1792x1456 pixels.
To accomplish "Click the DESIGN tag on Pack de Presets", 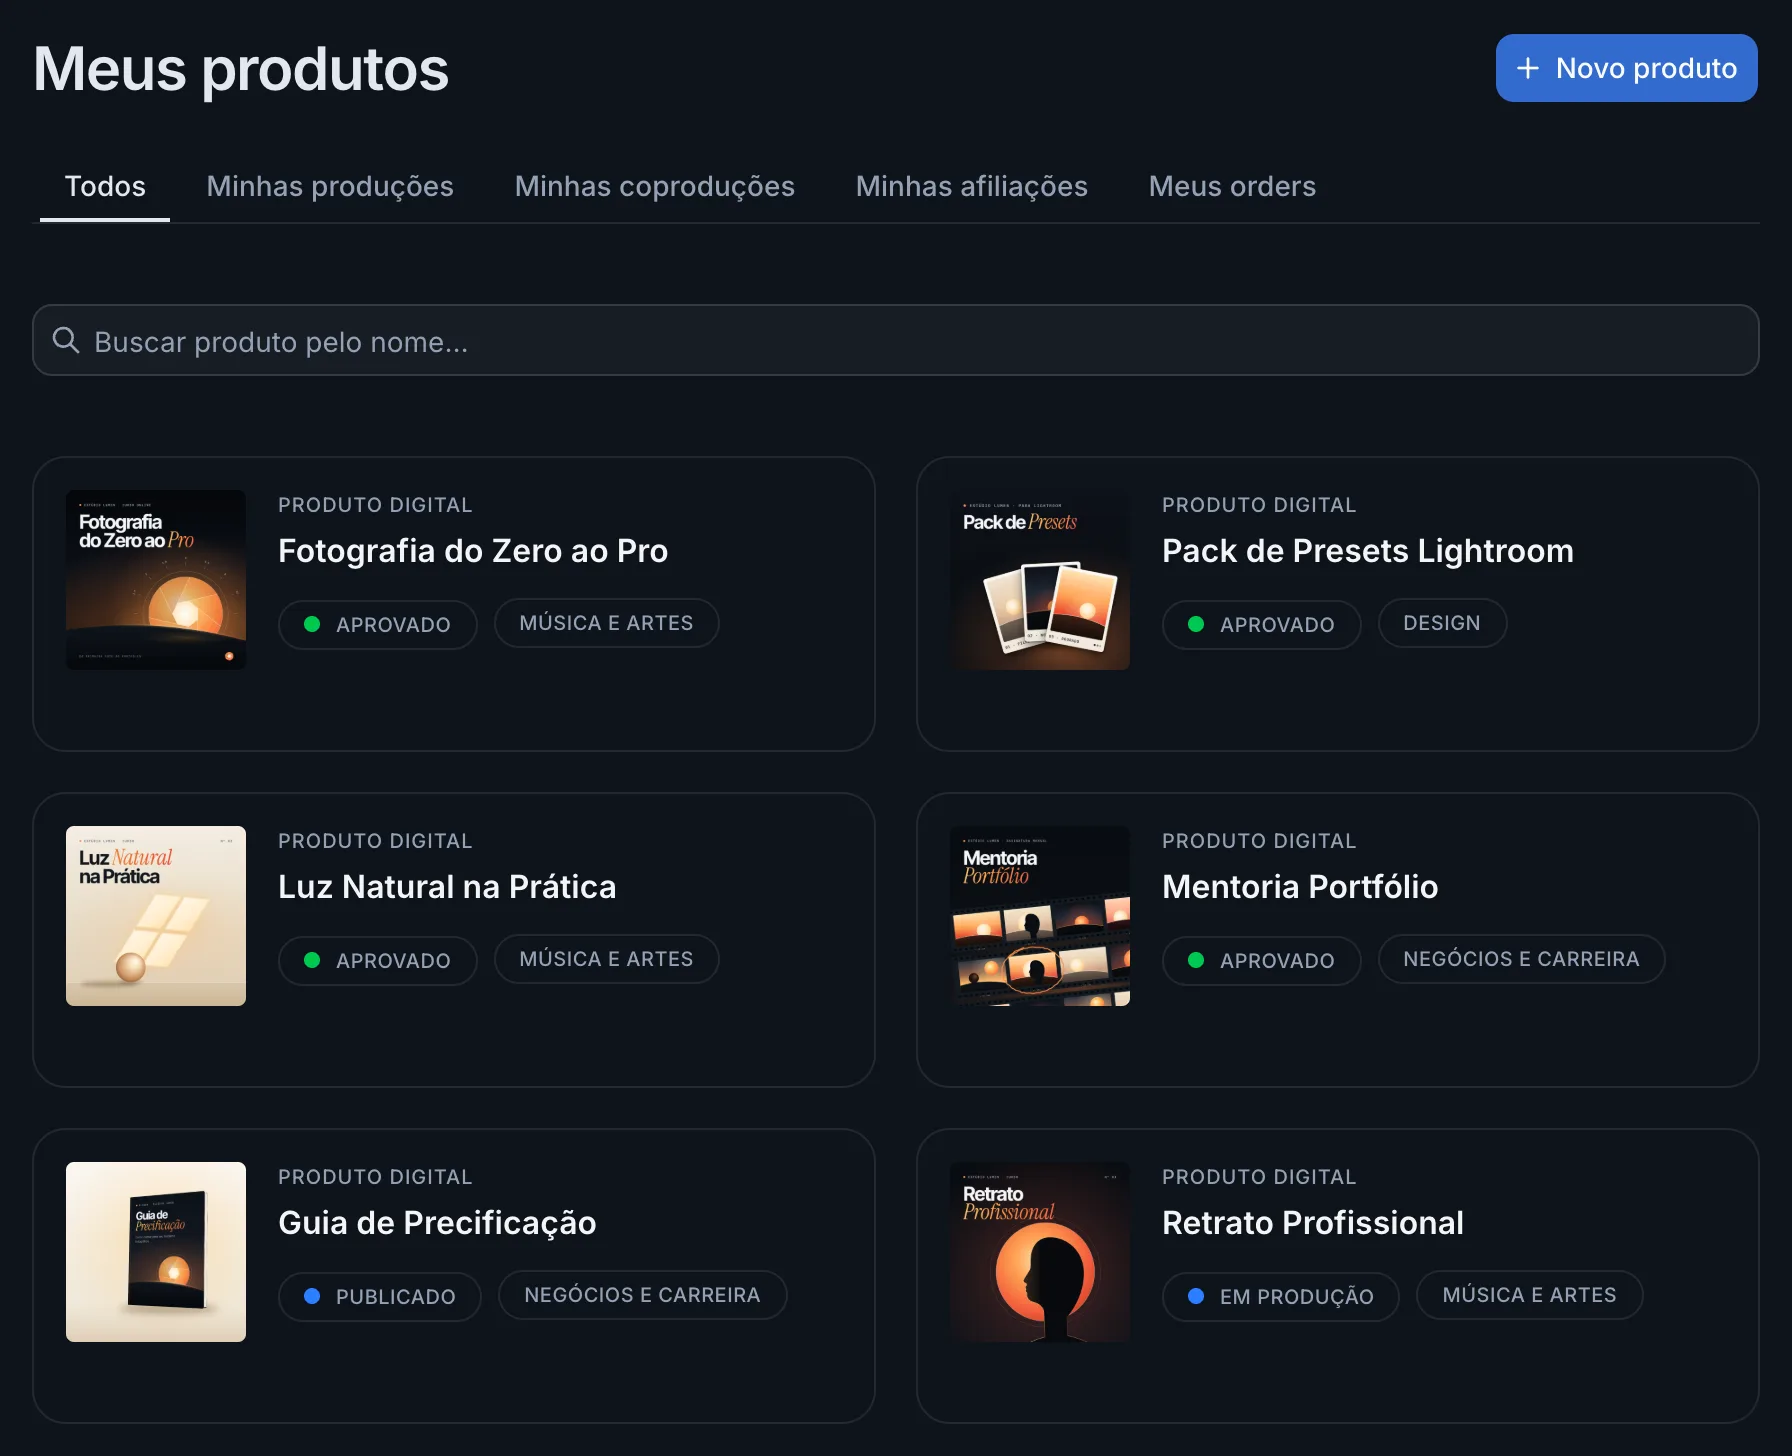I will pyautogui.click(x=1442, y=623).
